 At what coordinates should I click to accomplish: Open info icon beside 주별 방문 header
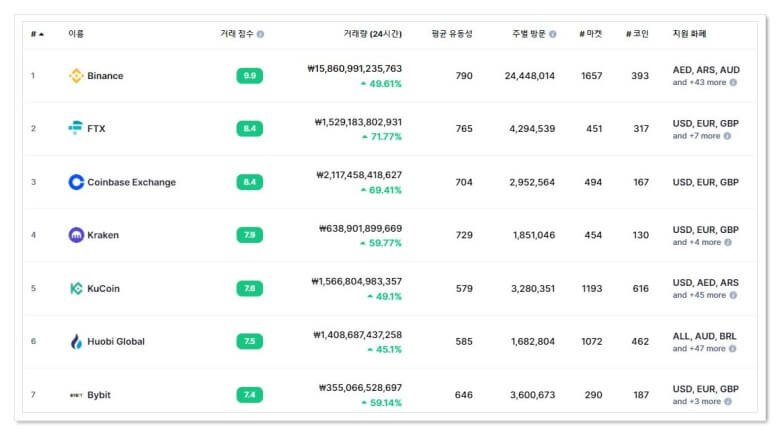pos(553,34)
